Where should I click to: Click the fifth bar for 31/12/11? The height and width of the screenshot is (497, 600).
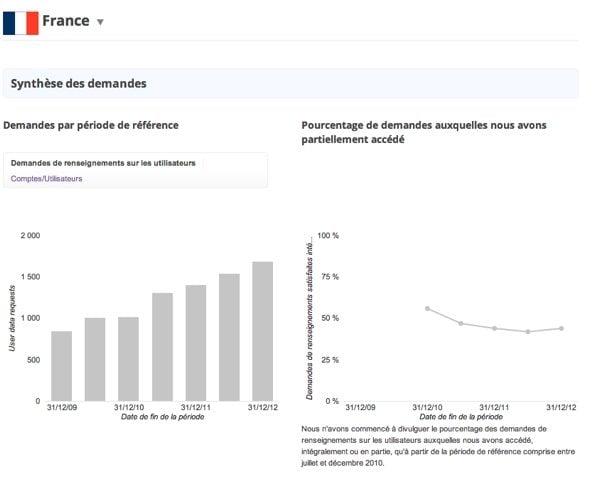click(x=195, y=343)
